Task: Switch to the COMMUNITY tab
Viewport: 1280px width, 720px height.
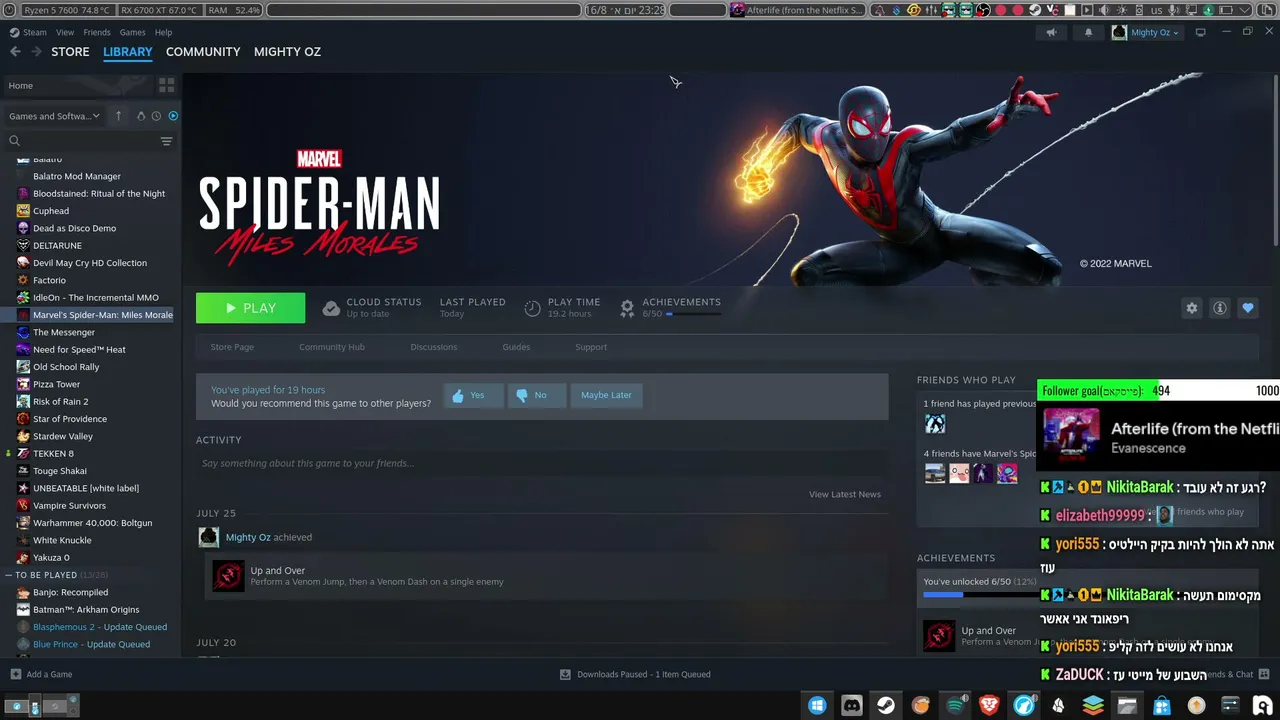Action: [203, 52]
